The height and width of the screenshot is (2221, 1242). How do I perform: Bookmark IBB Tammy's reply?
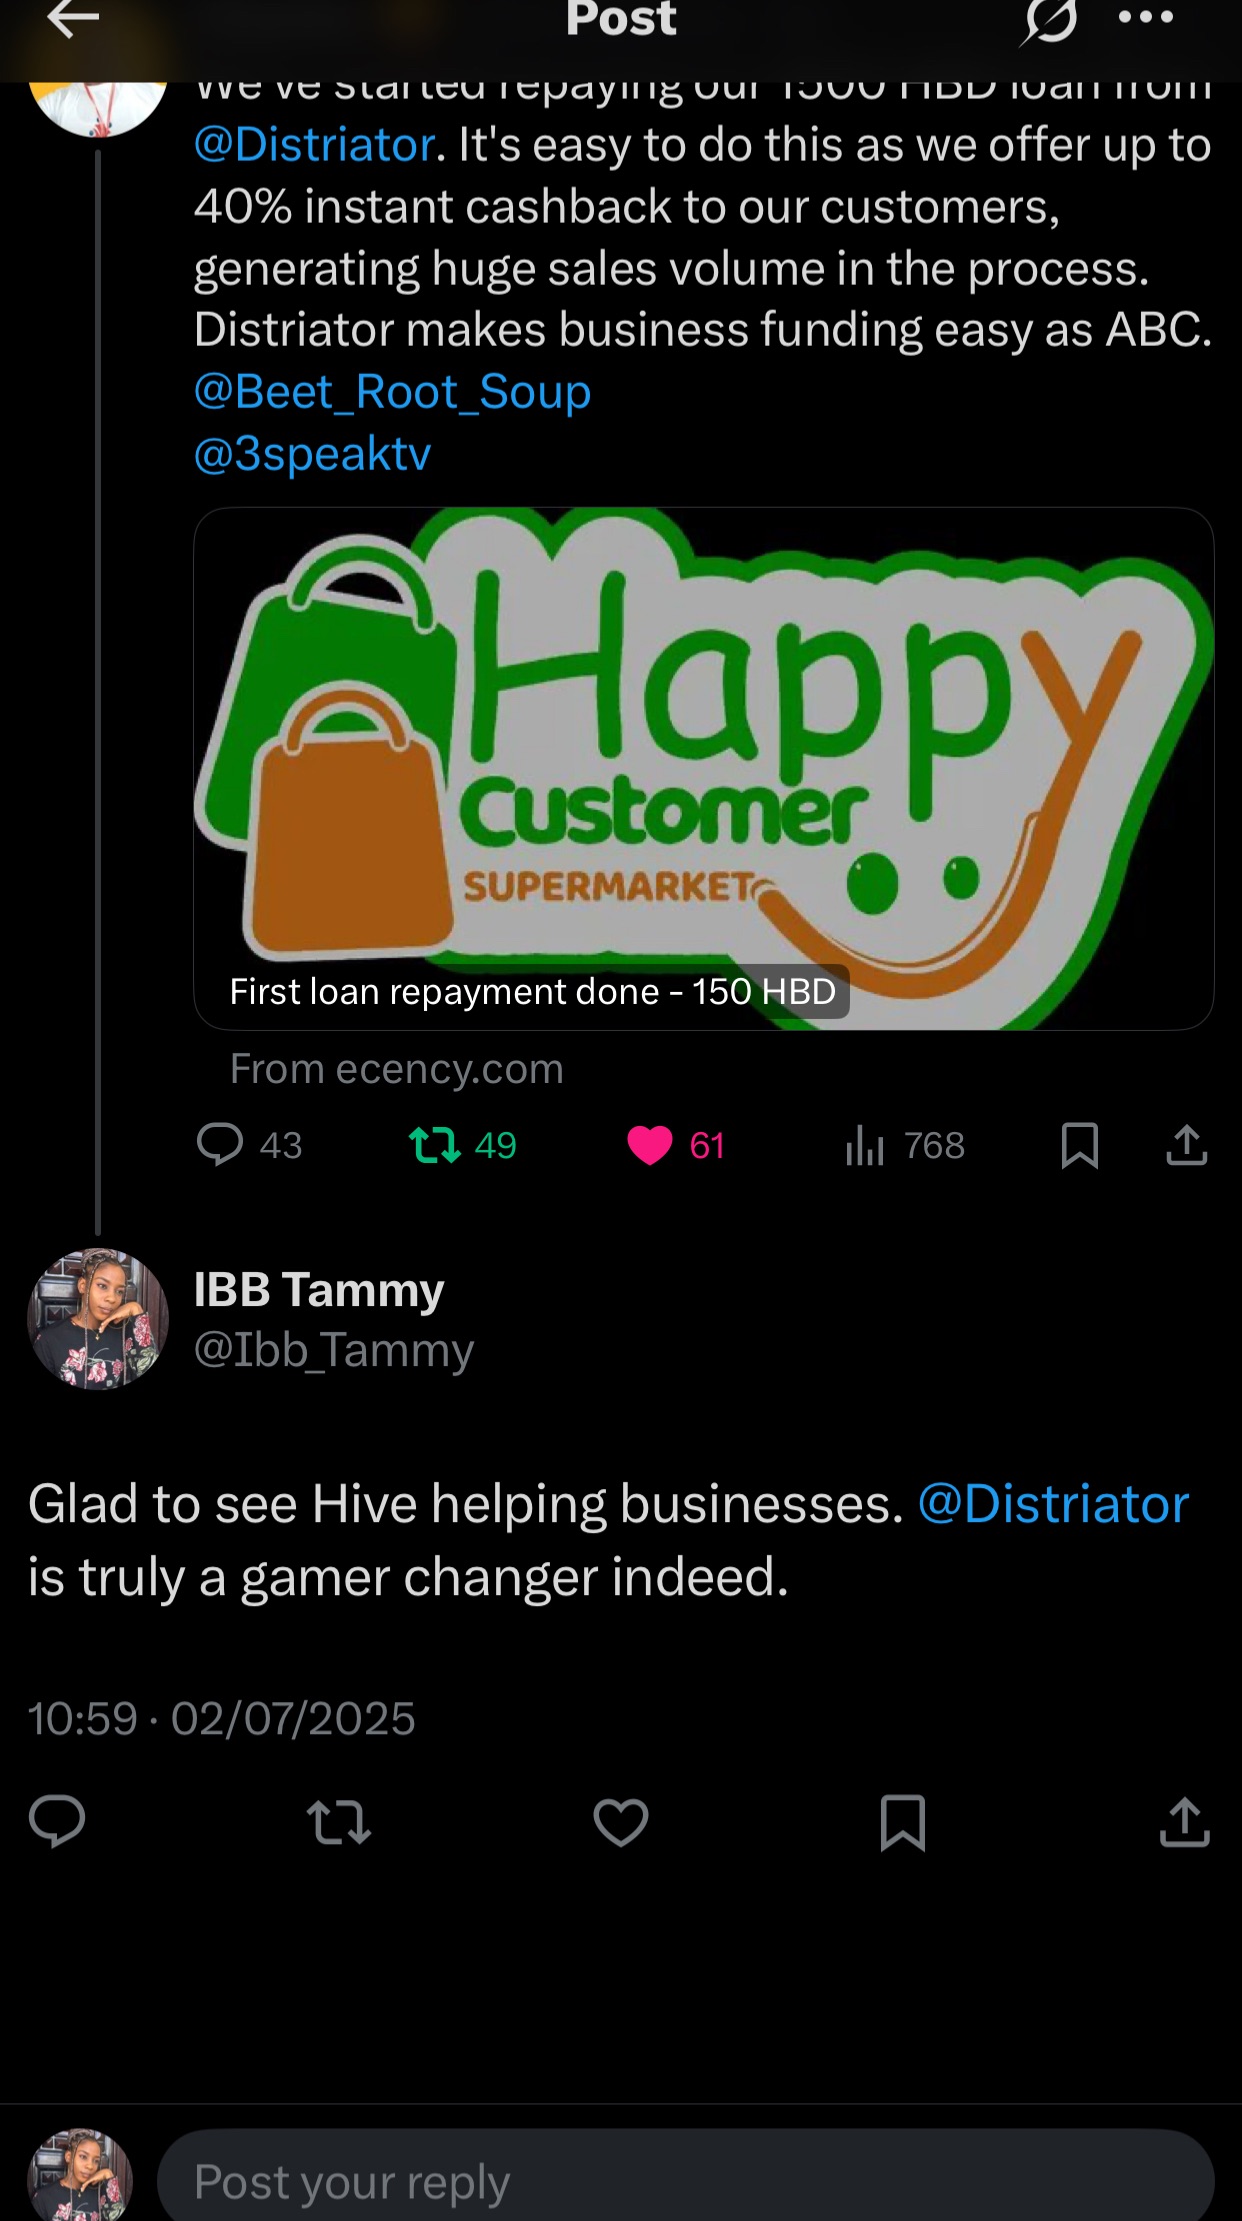[902, 1822]
